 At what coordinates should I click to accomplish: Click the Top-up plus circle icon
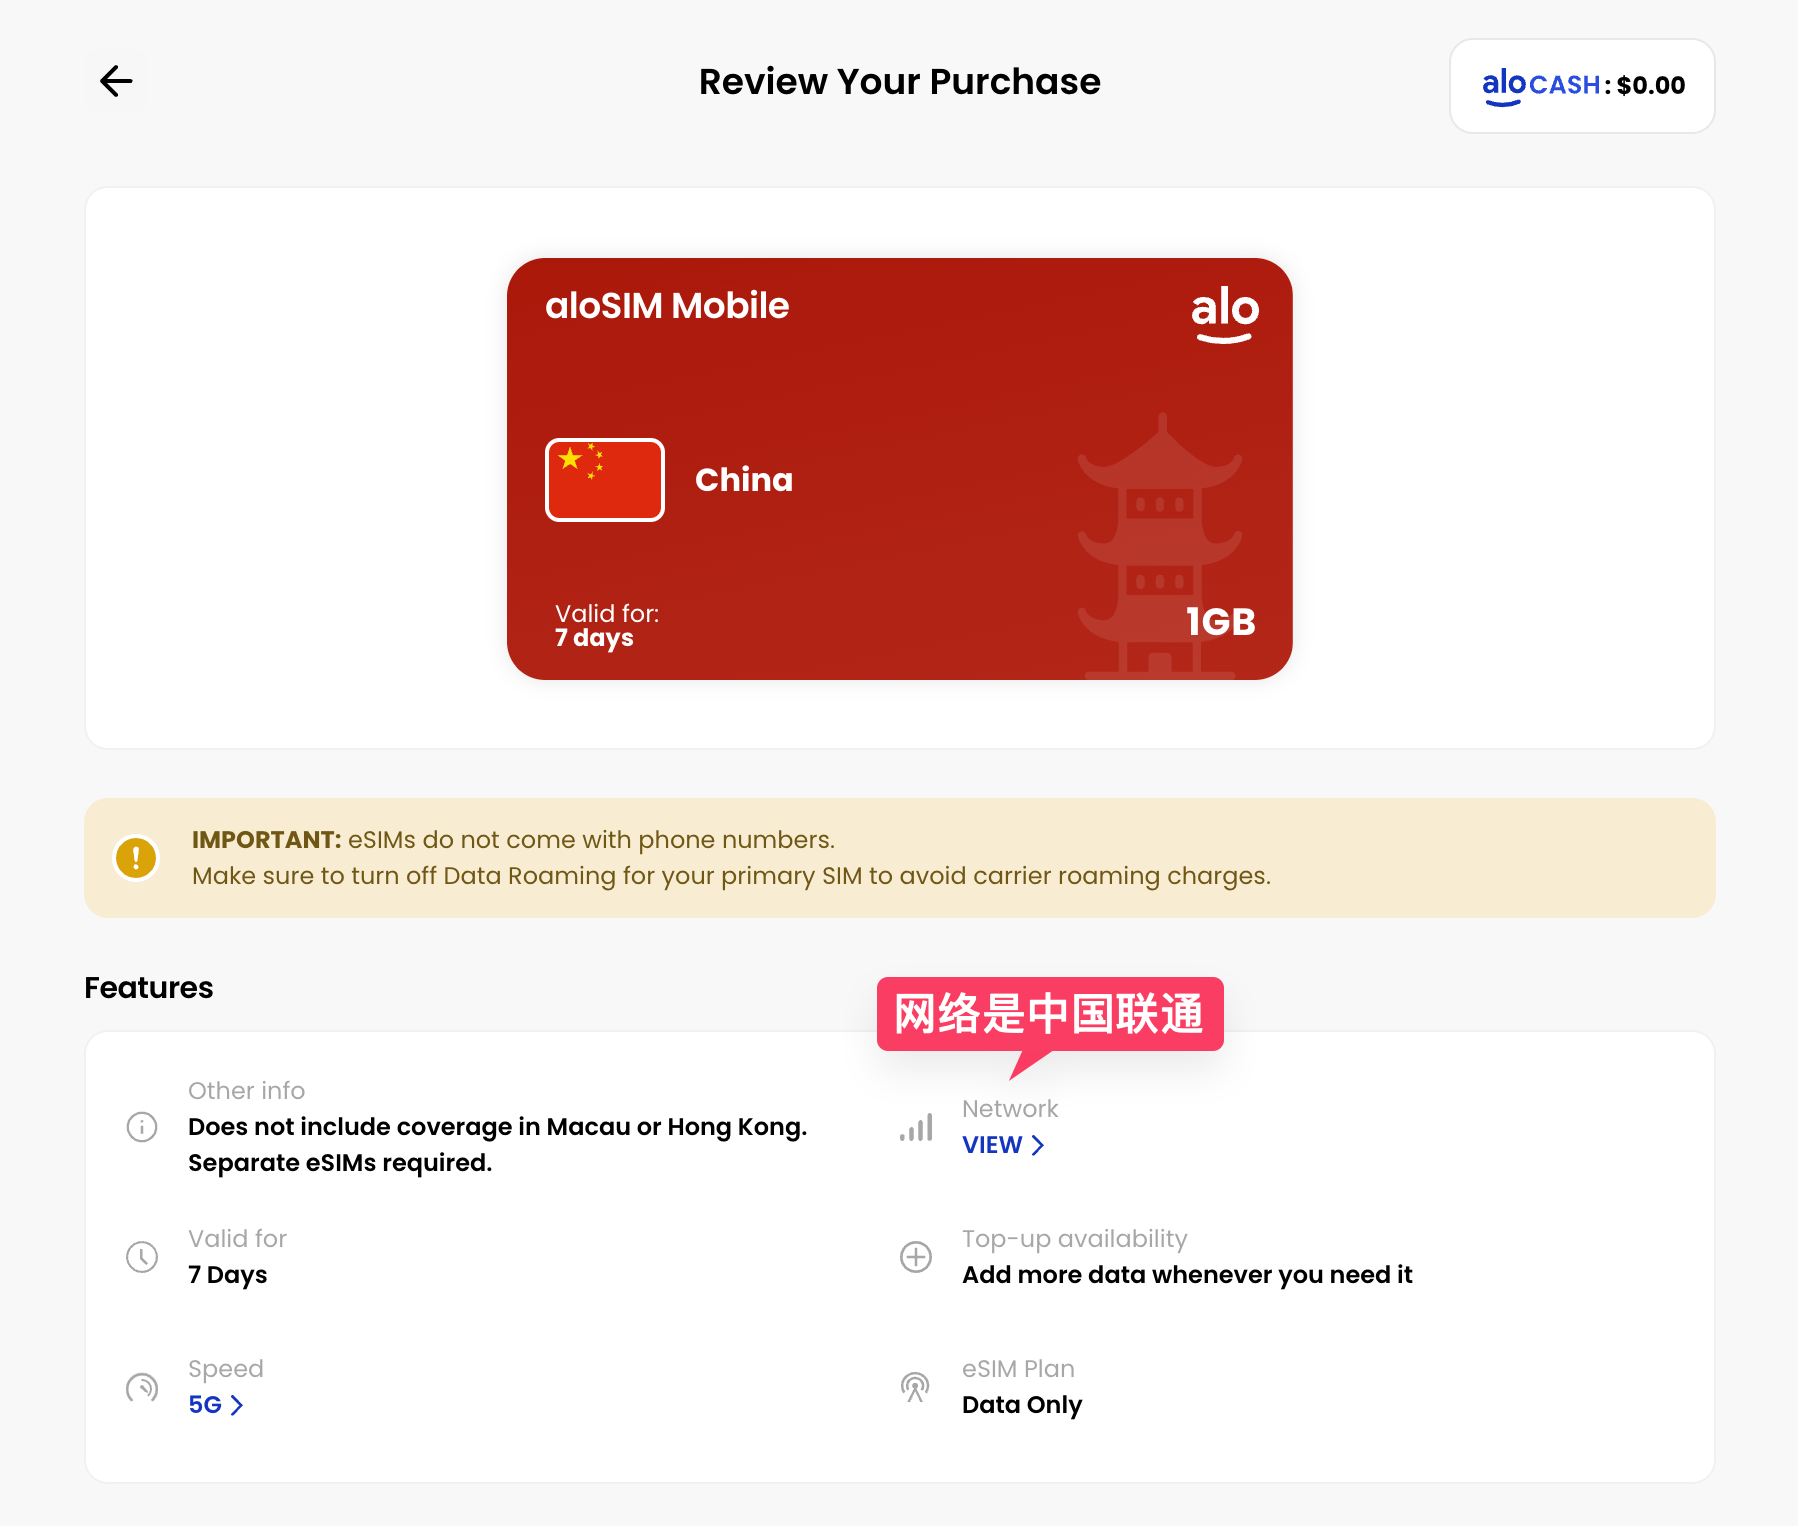[x=916, y=1257]
